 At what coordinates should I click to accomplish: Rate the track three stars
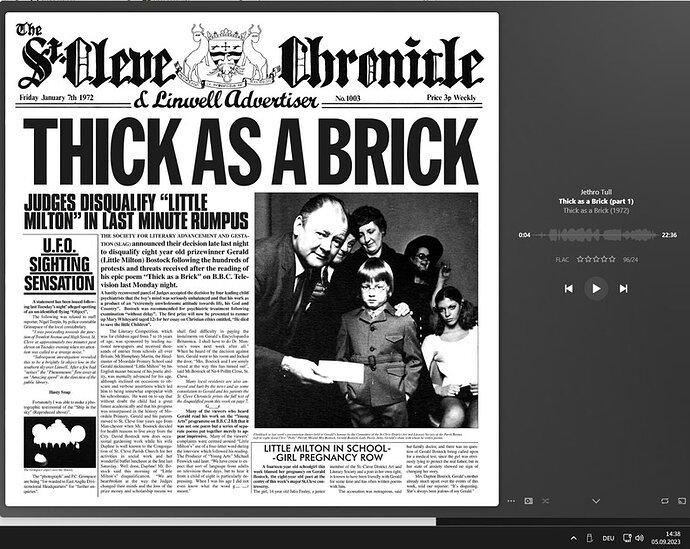pos(596,259)
